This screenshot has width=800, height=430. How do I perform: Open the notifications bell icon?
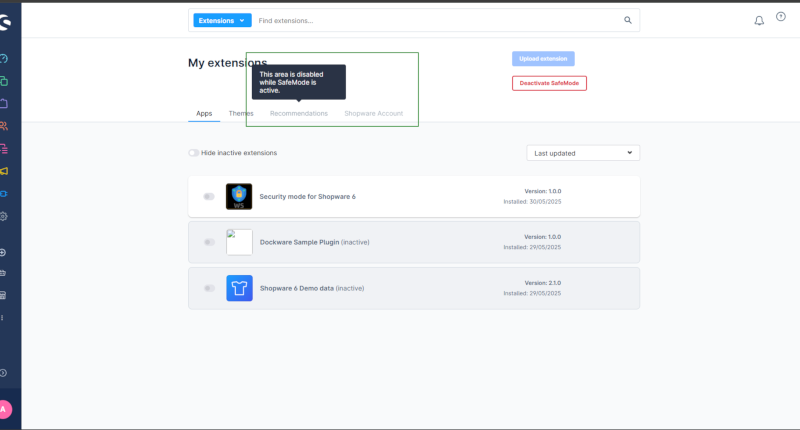759,20
